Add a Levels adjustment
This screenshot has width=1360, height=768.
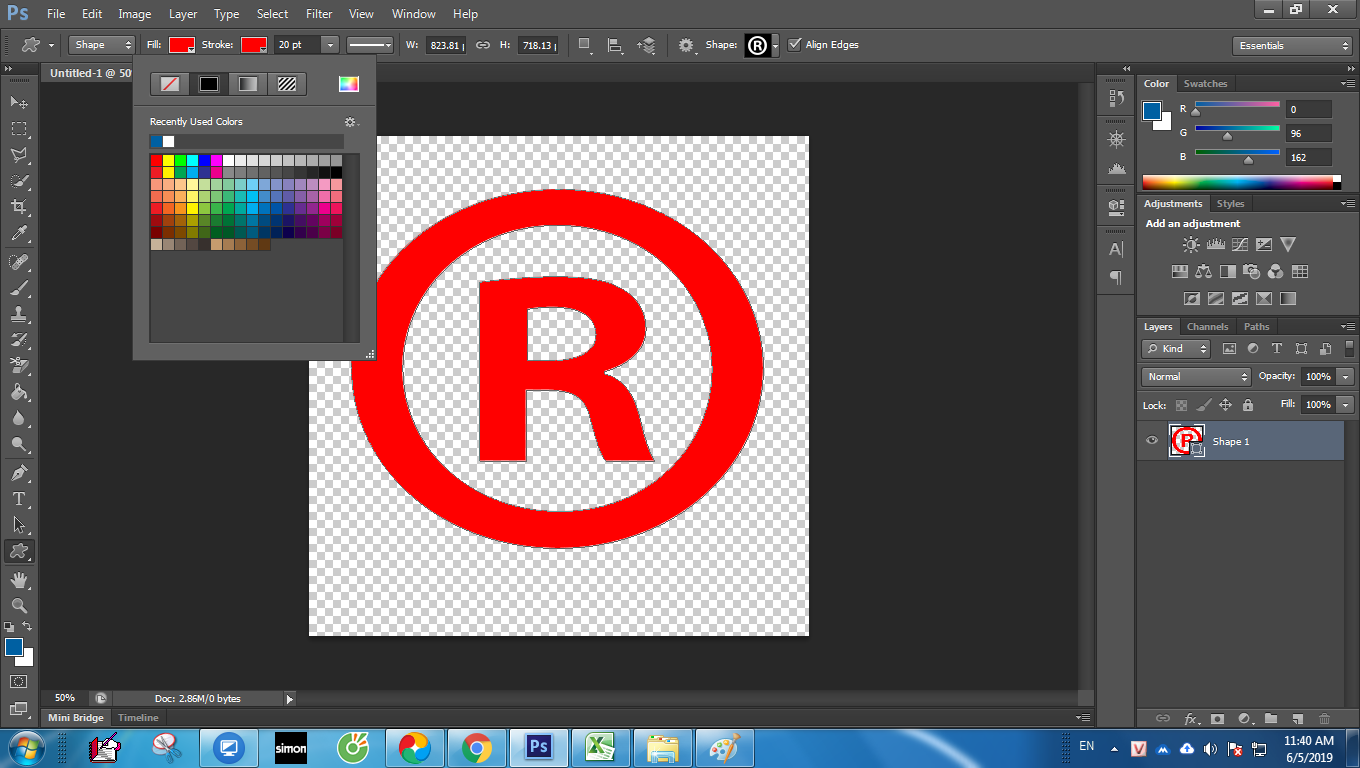(x=1216, y=244)
